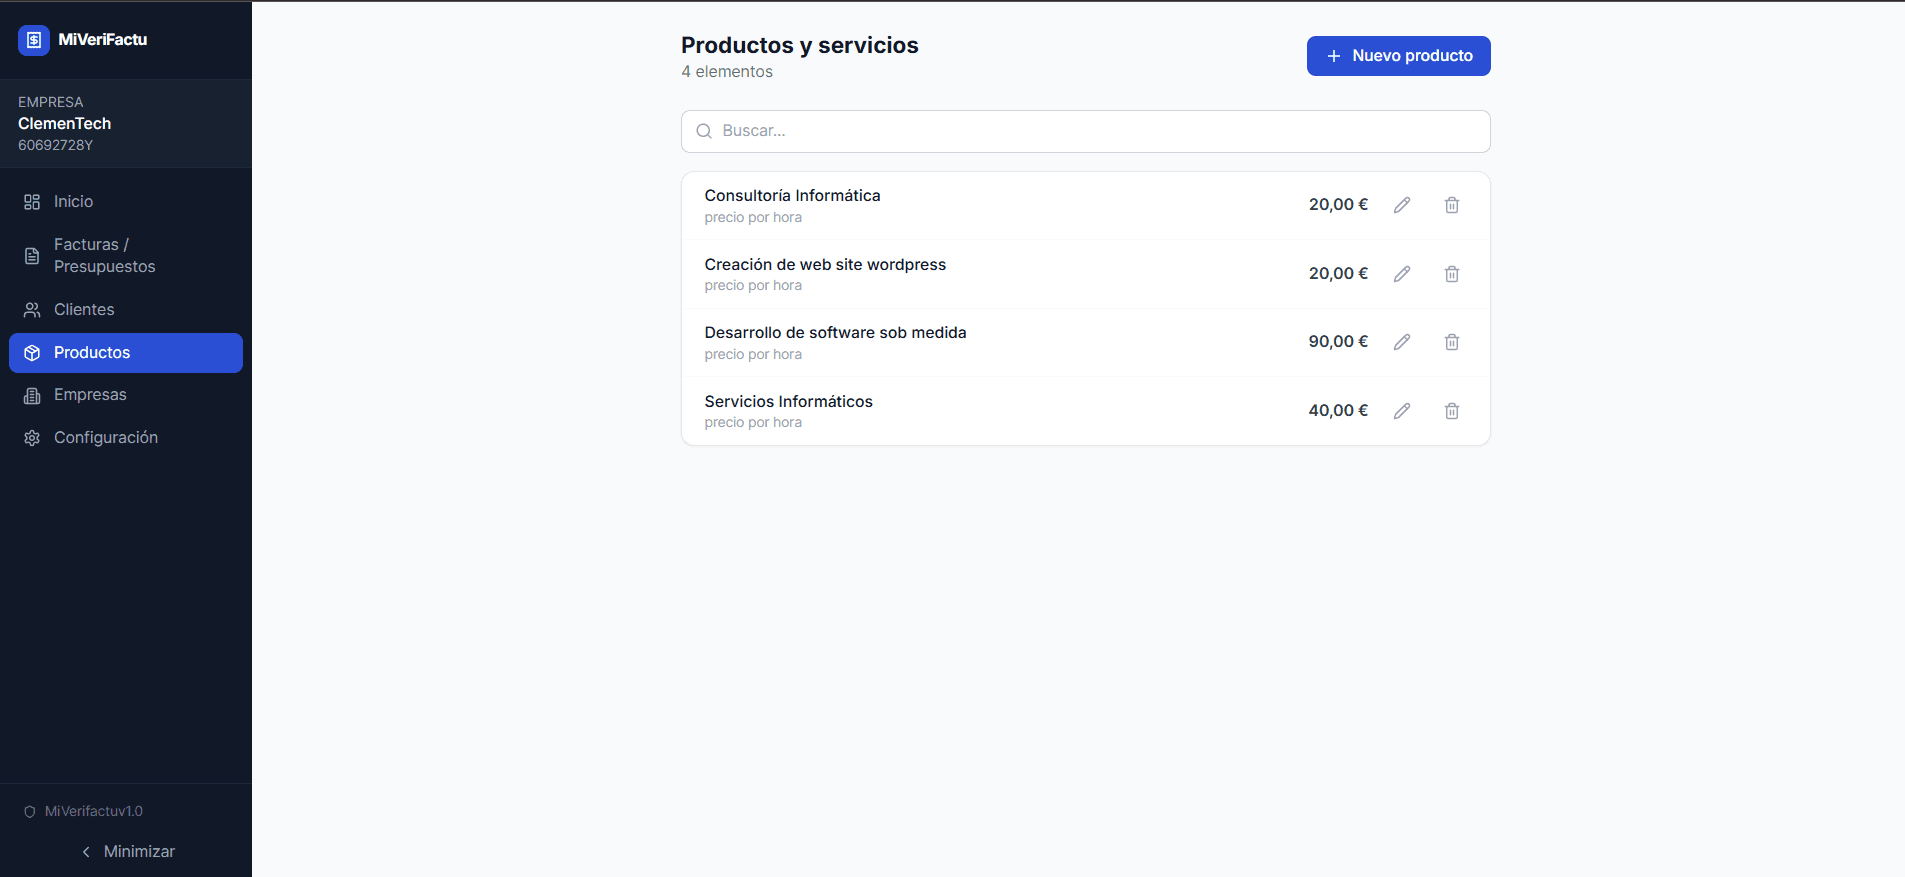Click the 4 elementos count
This screenshot has height=877, width=1905.
point(727,72)
